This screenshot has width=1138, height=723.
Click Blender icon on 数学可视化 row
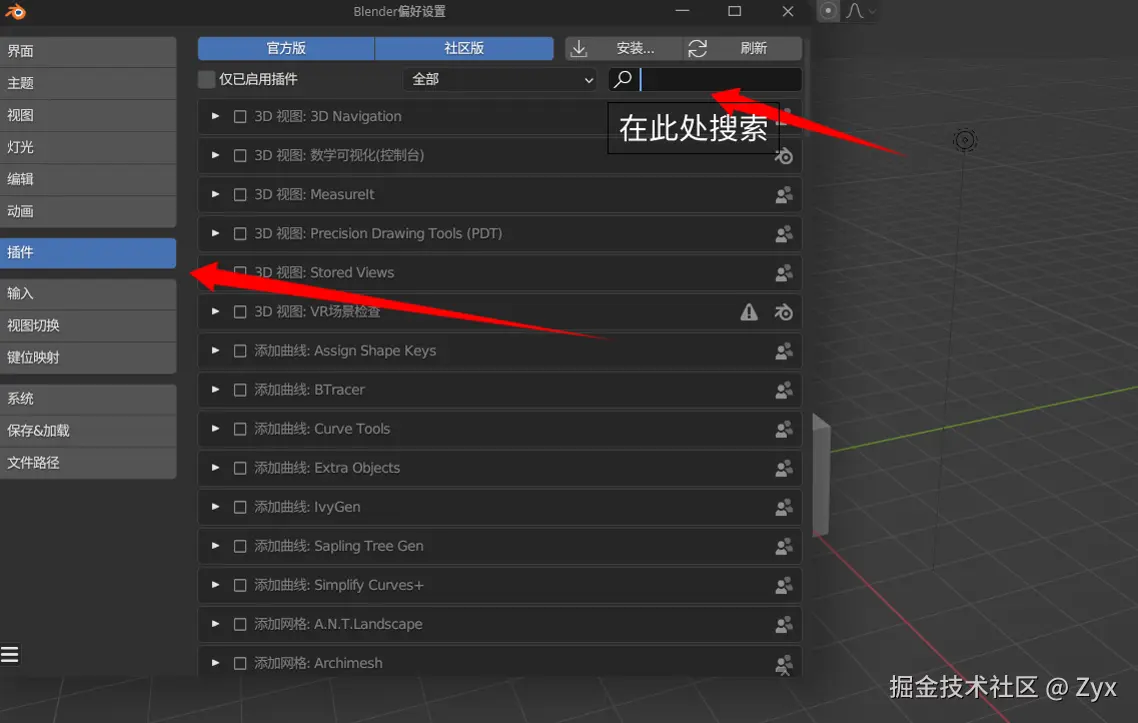pyautogui.click(x=784, y=156)
